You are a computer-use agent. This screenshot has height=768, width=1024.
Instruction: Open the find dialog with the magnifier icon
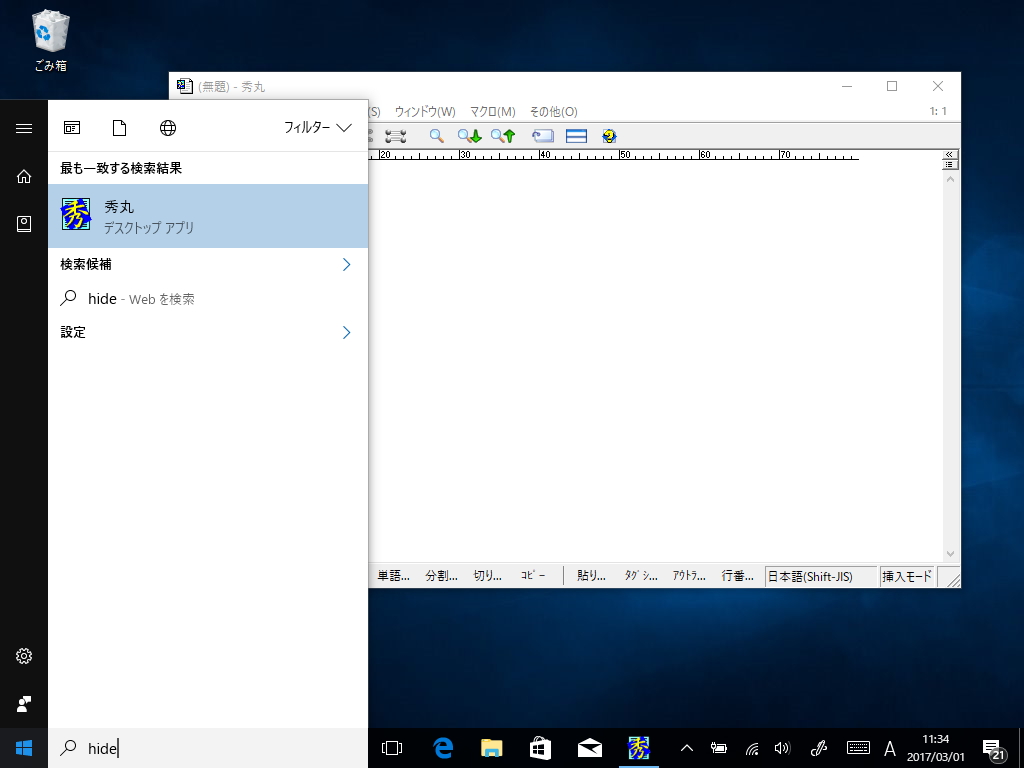coord(435,136)
